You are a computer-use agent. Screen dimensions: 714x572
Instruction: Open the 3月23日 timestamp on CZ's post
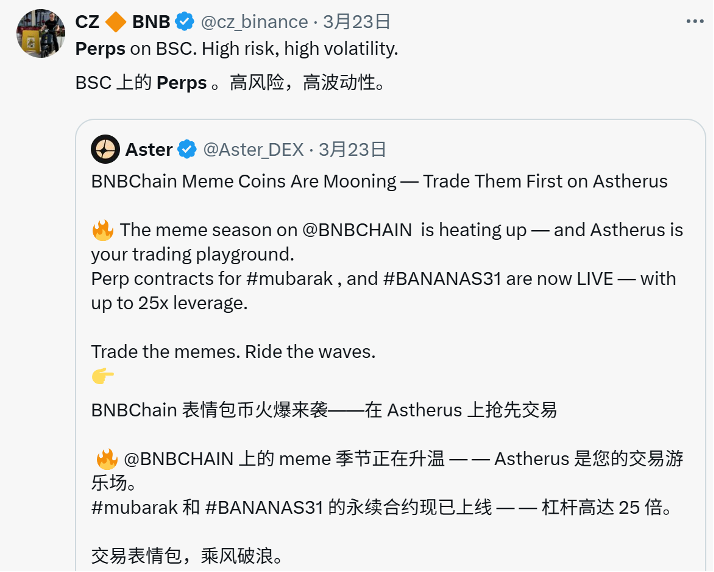coord(357,21)
